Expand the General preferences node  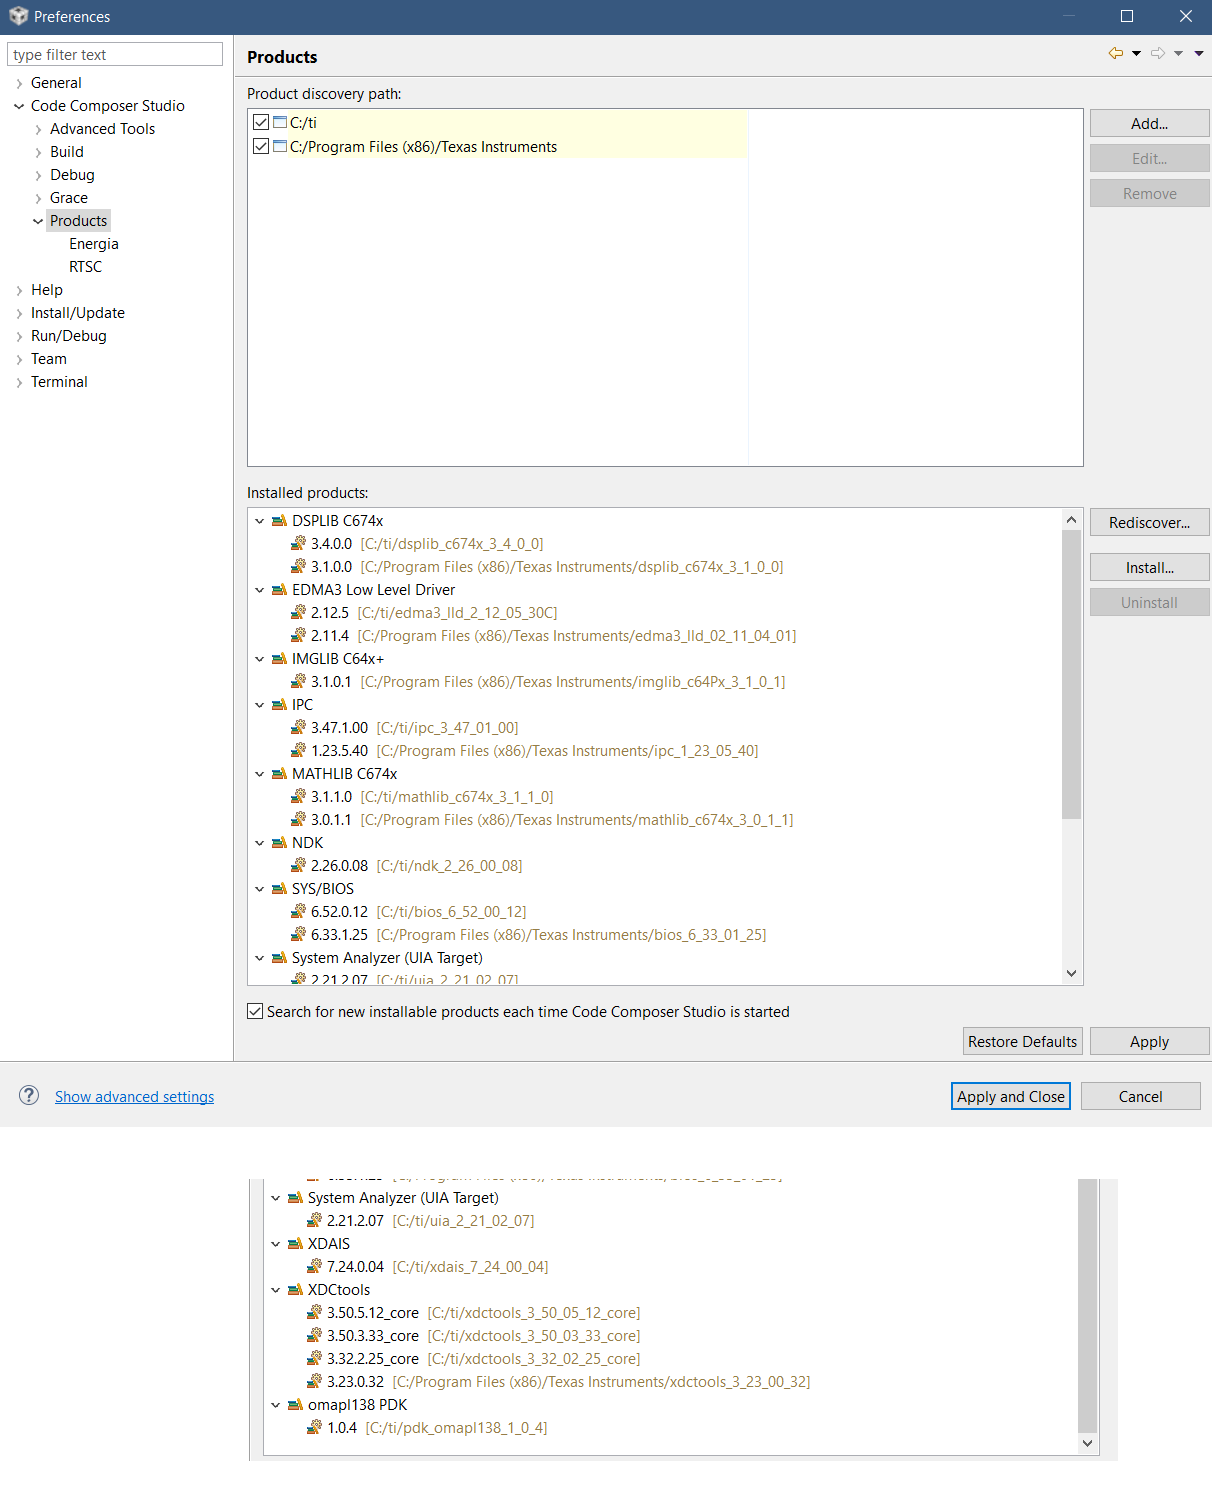click(x=19, y=84)
